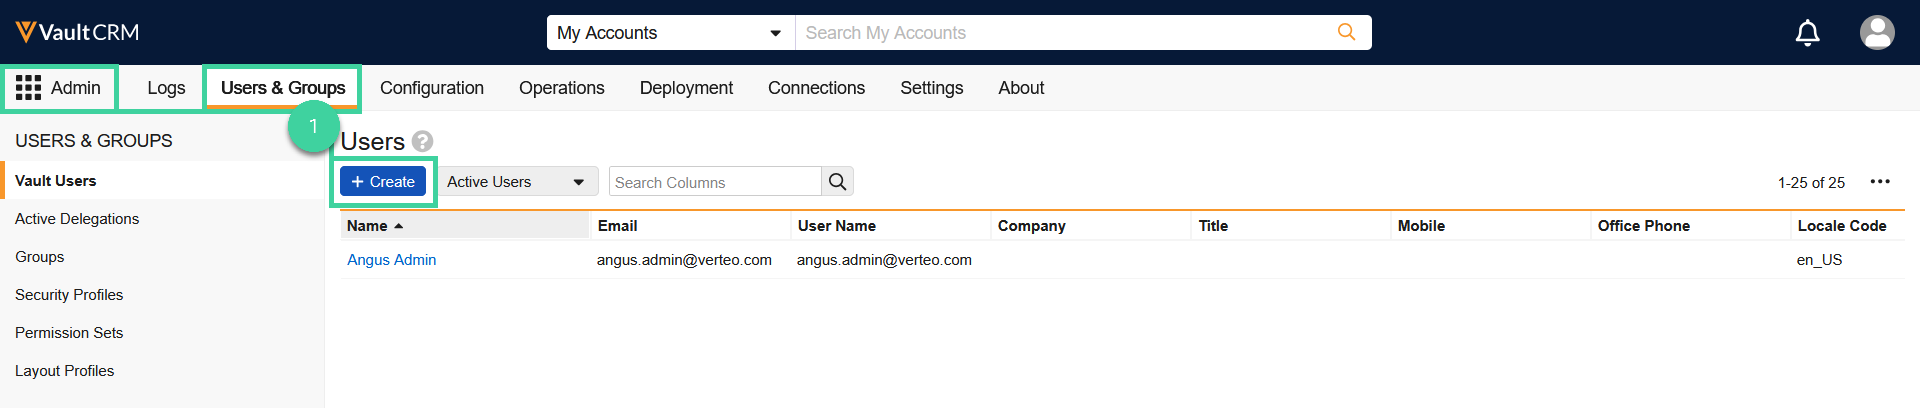
Task: Select Groups in the left sidebar
Action: (40, 257)
